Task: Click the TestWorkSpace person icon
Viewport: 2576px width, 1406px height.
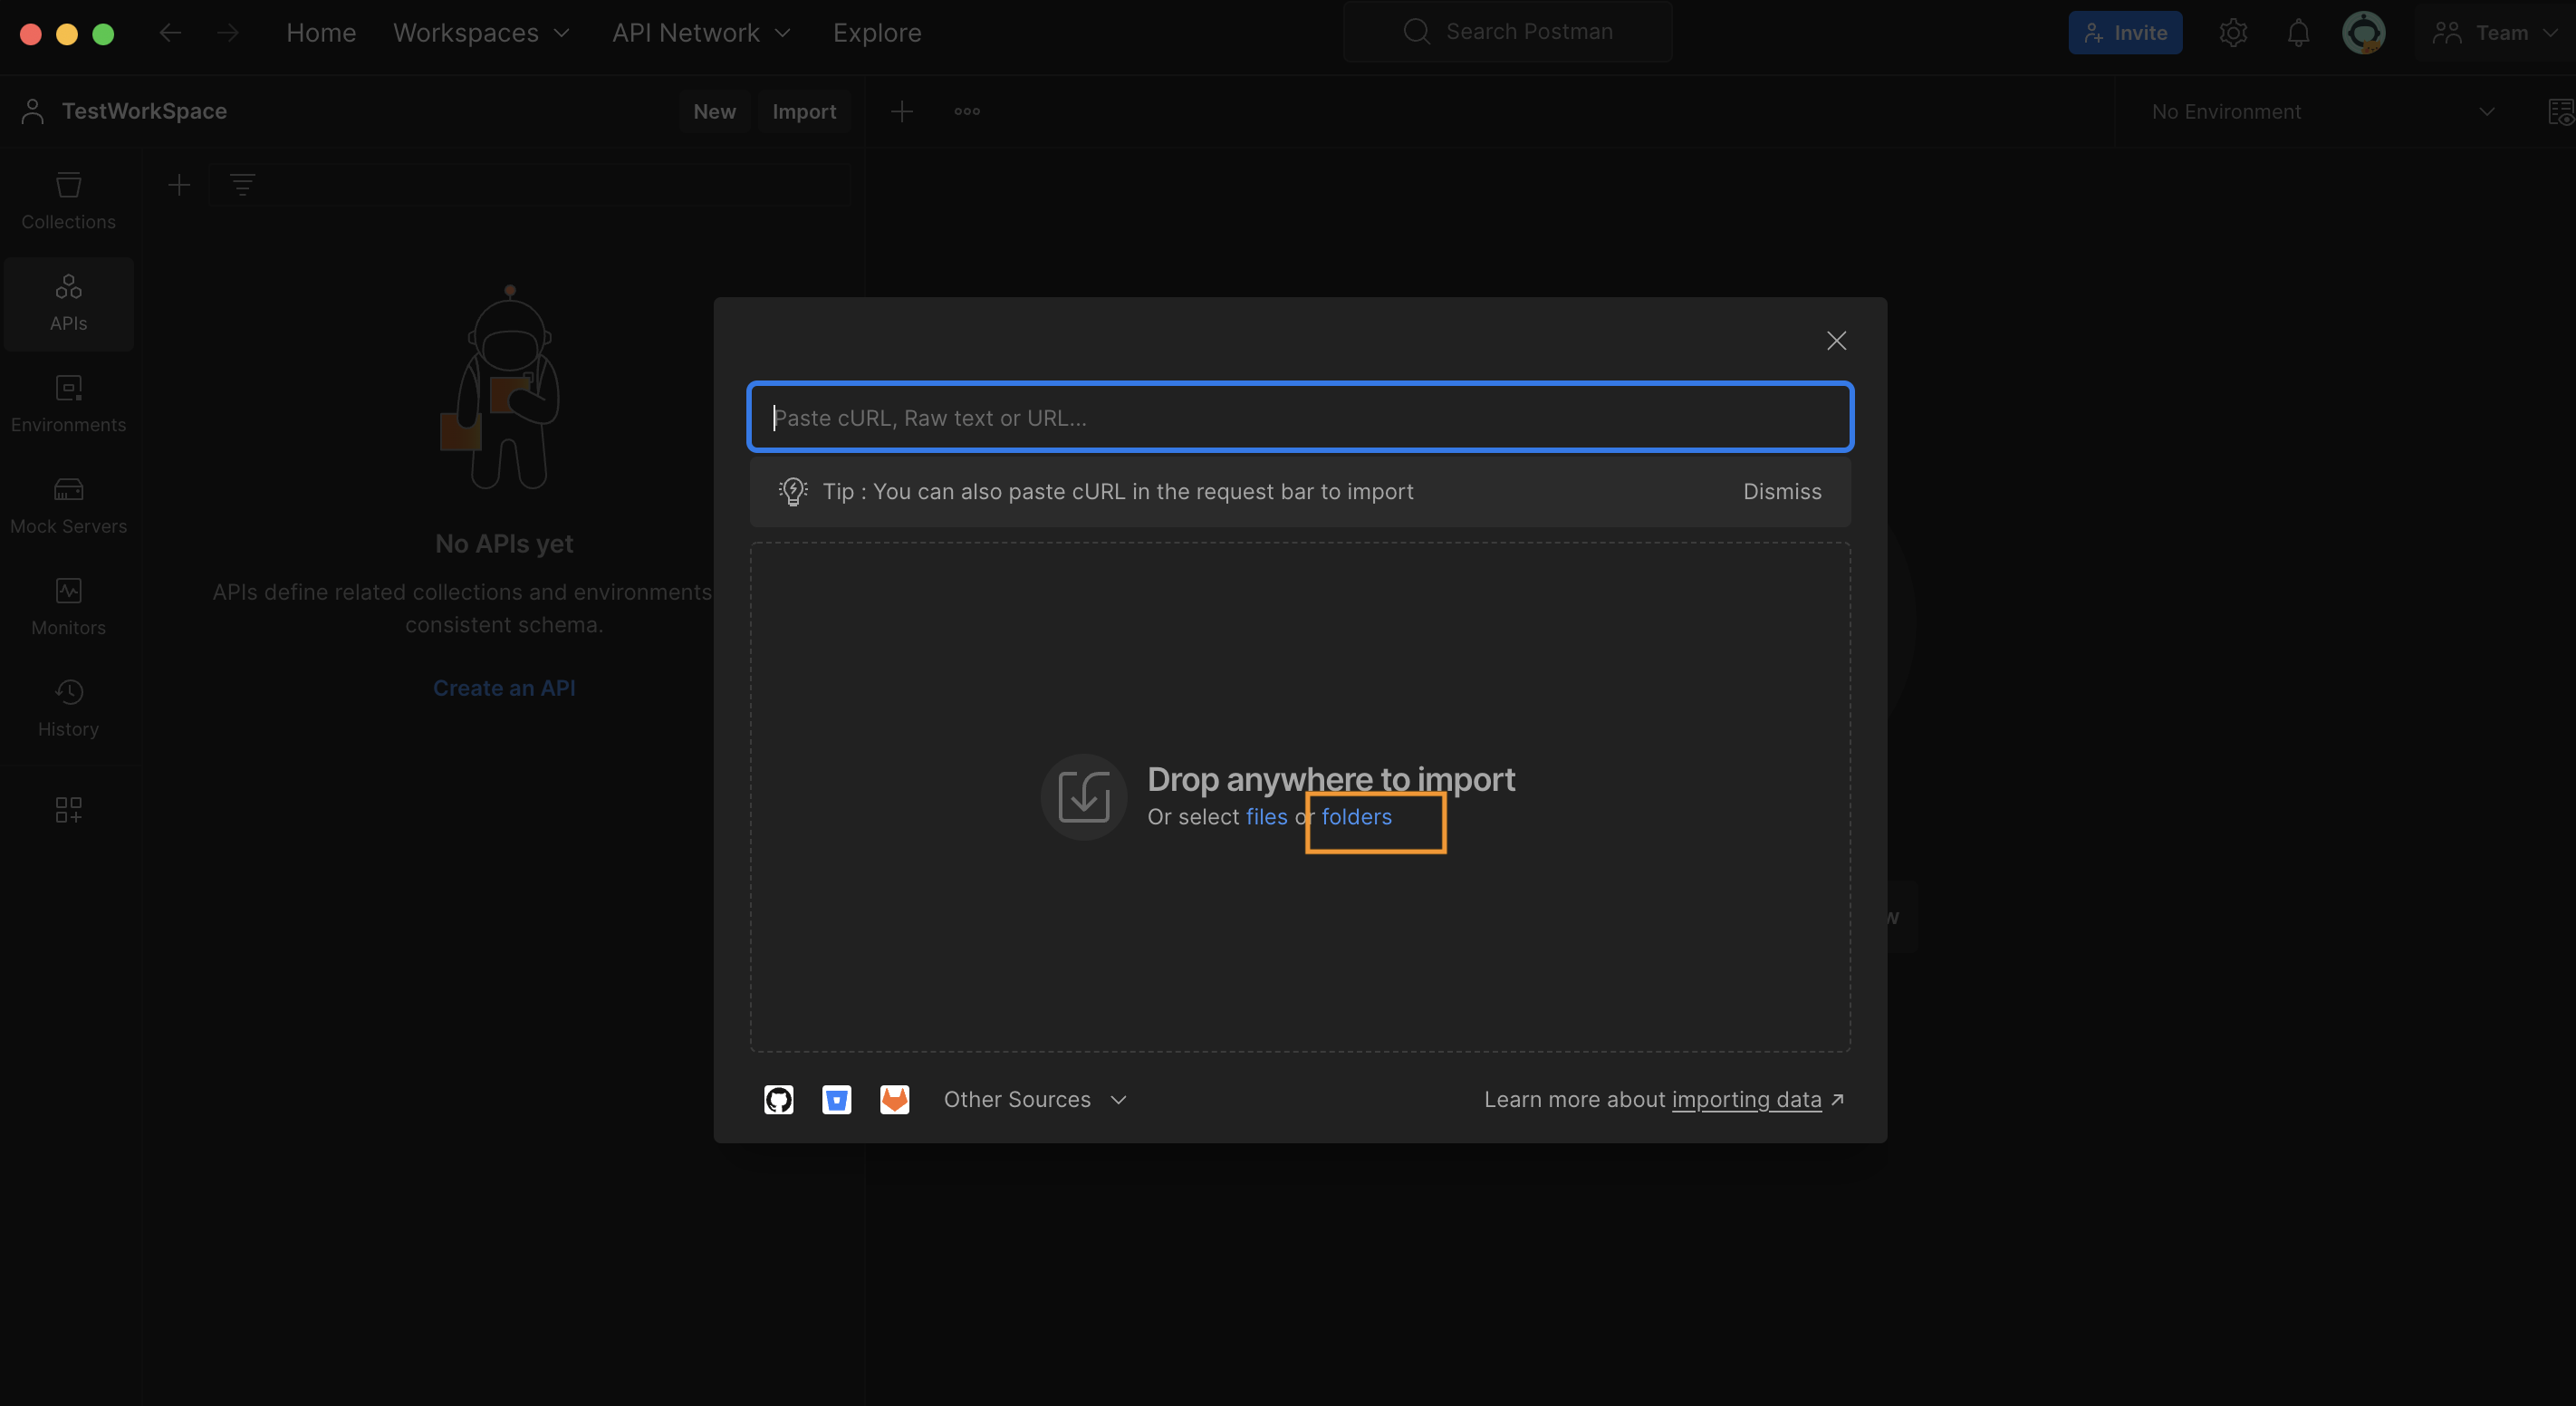Action: [x=33, y=111]
